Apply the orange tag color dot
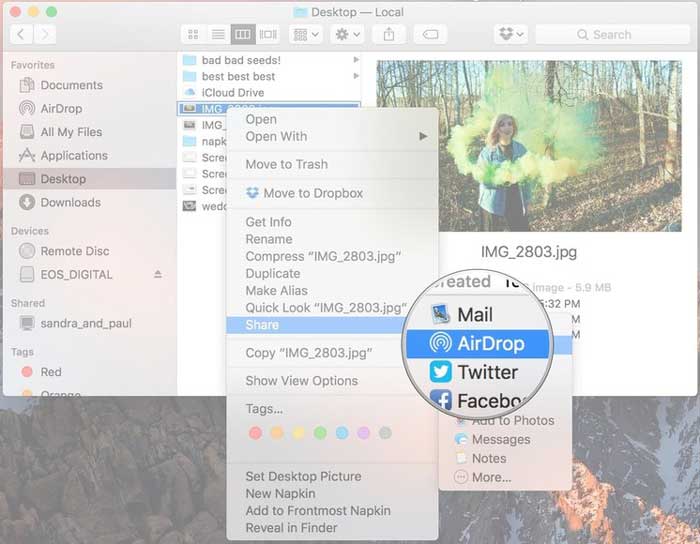The width and height of the screenshot is (700, 544). point(277,433)
